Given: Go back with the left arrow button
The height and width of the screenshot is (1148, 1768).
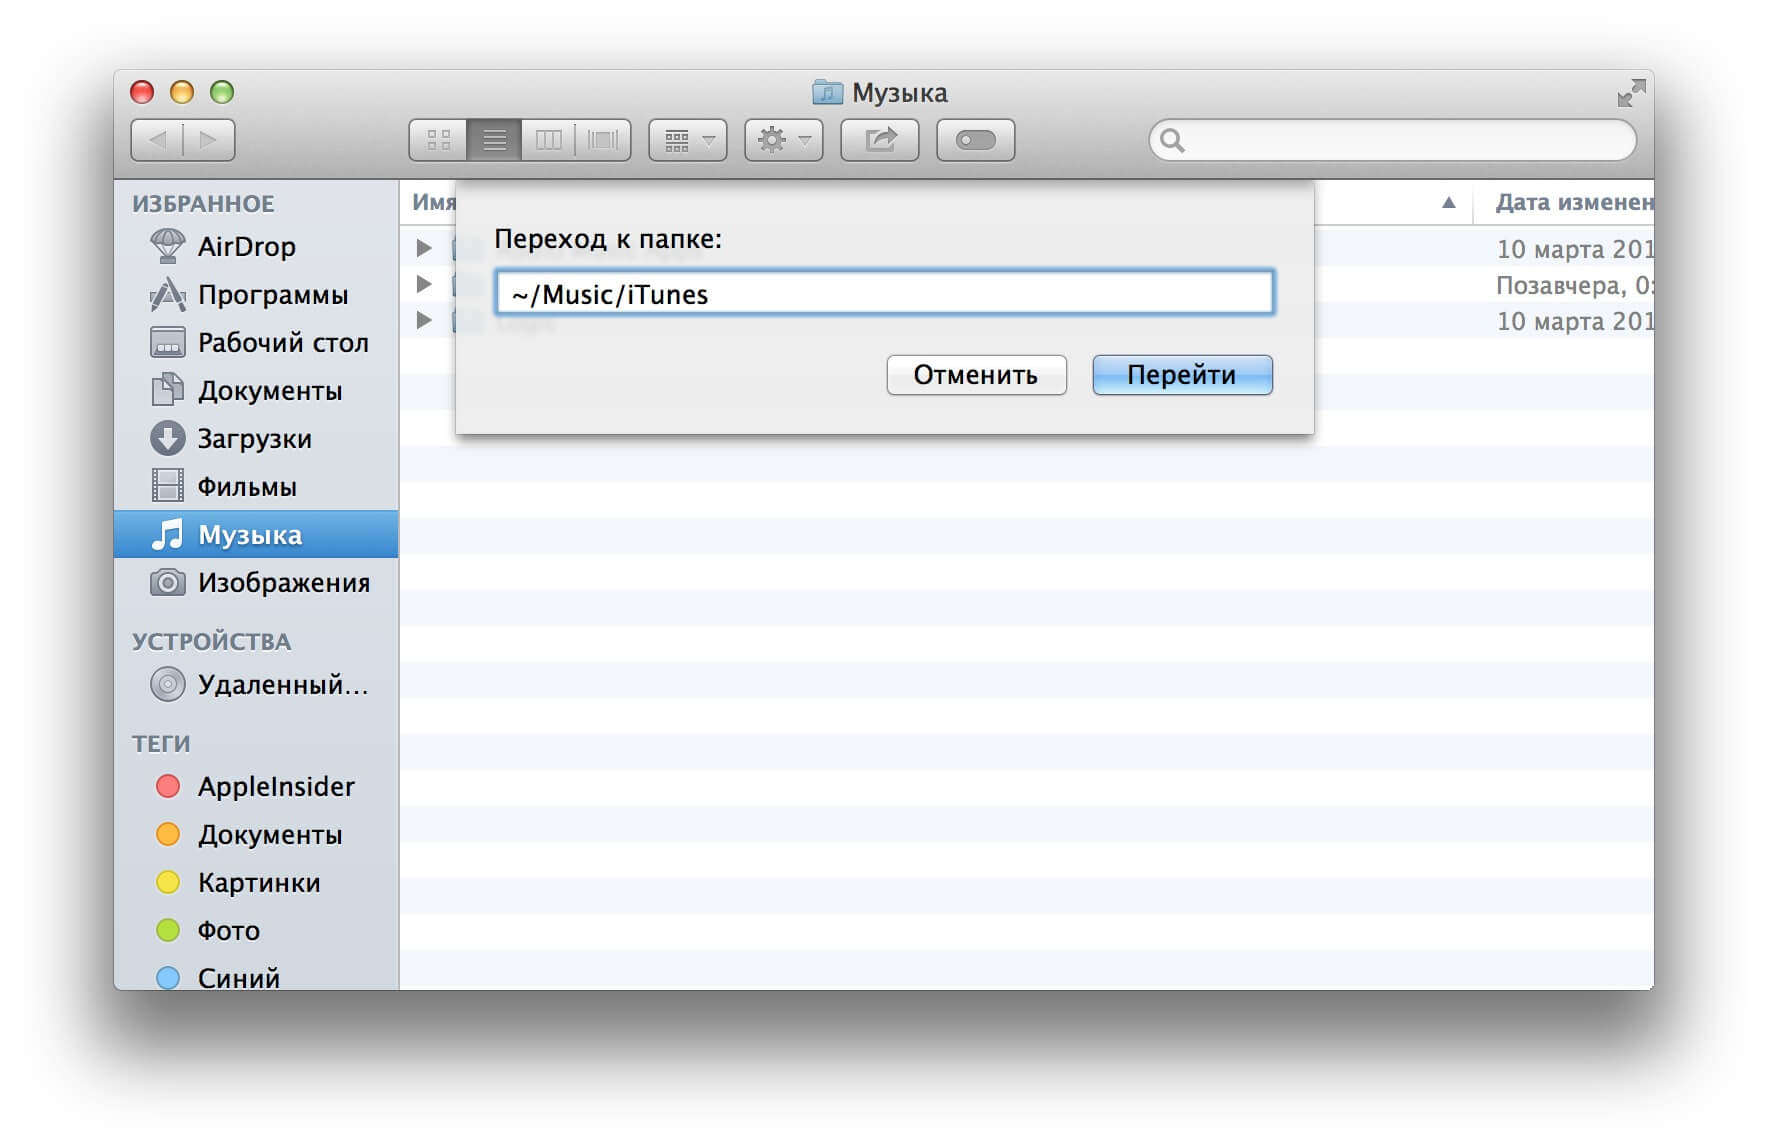Looking at the screenshot, I should (x=157, y=140).
